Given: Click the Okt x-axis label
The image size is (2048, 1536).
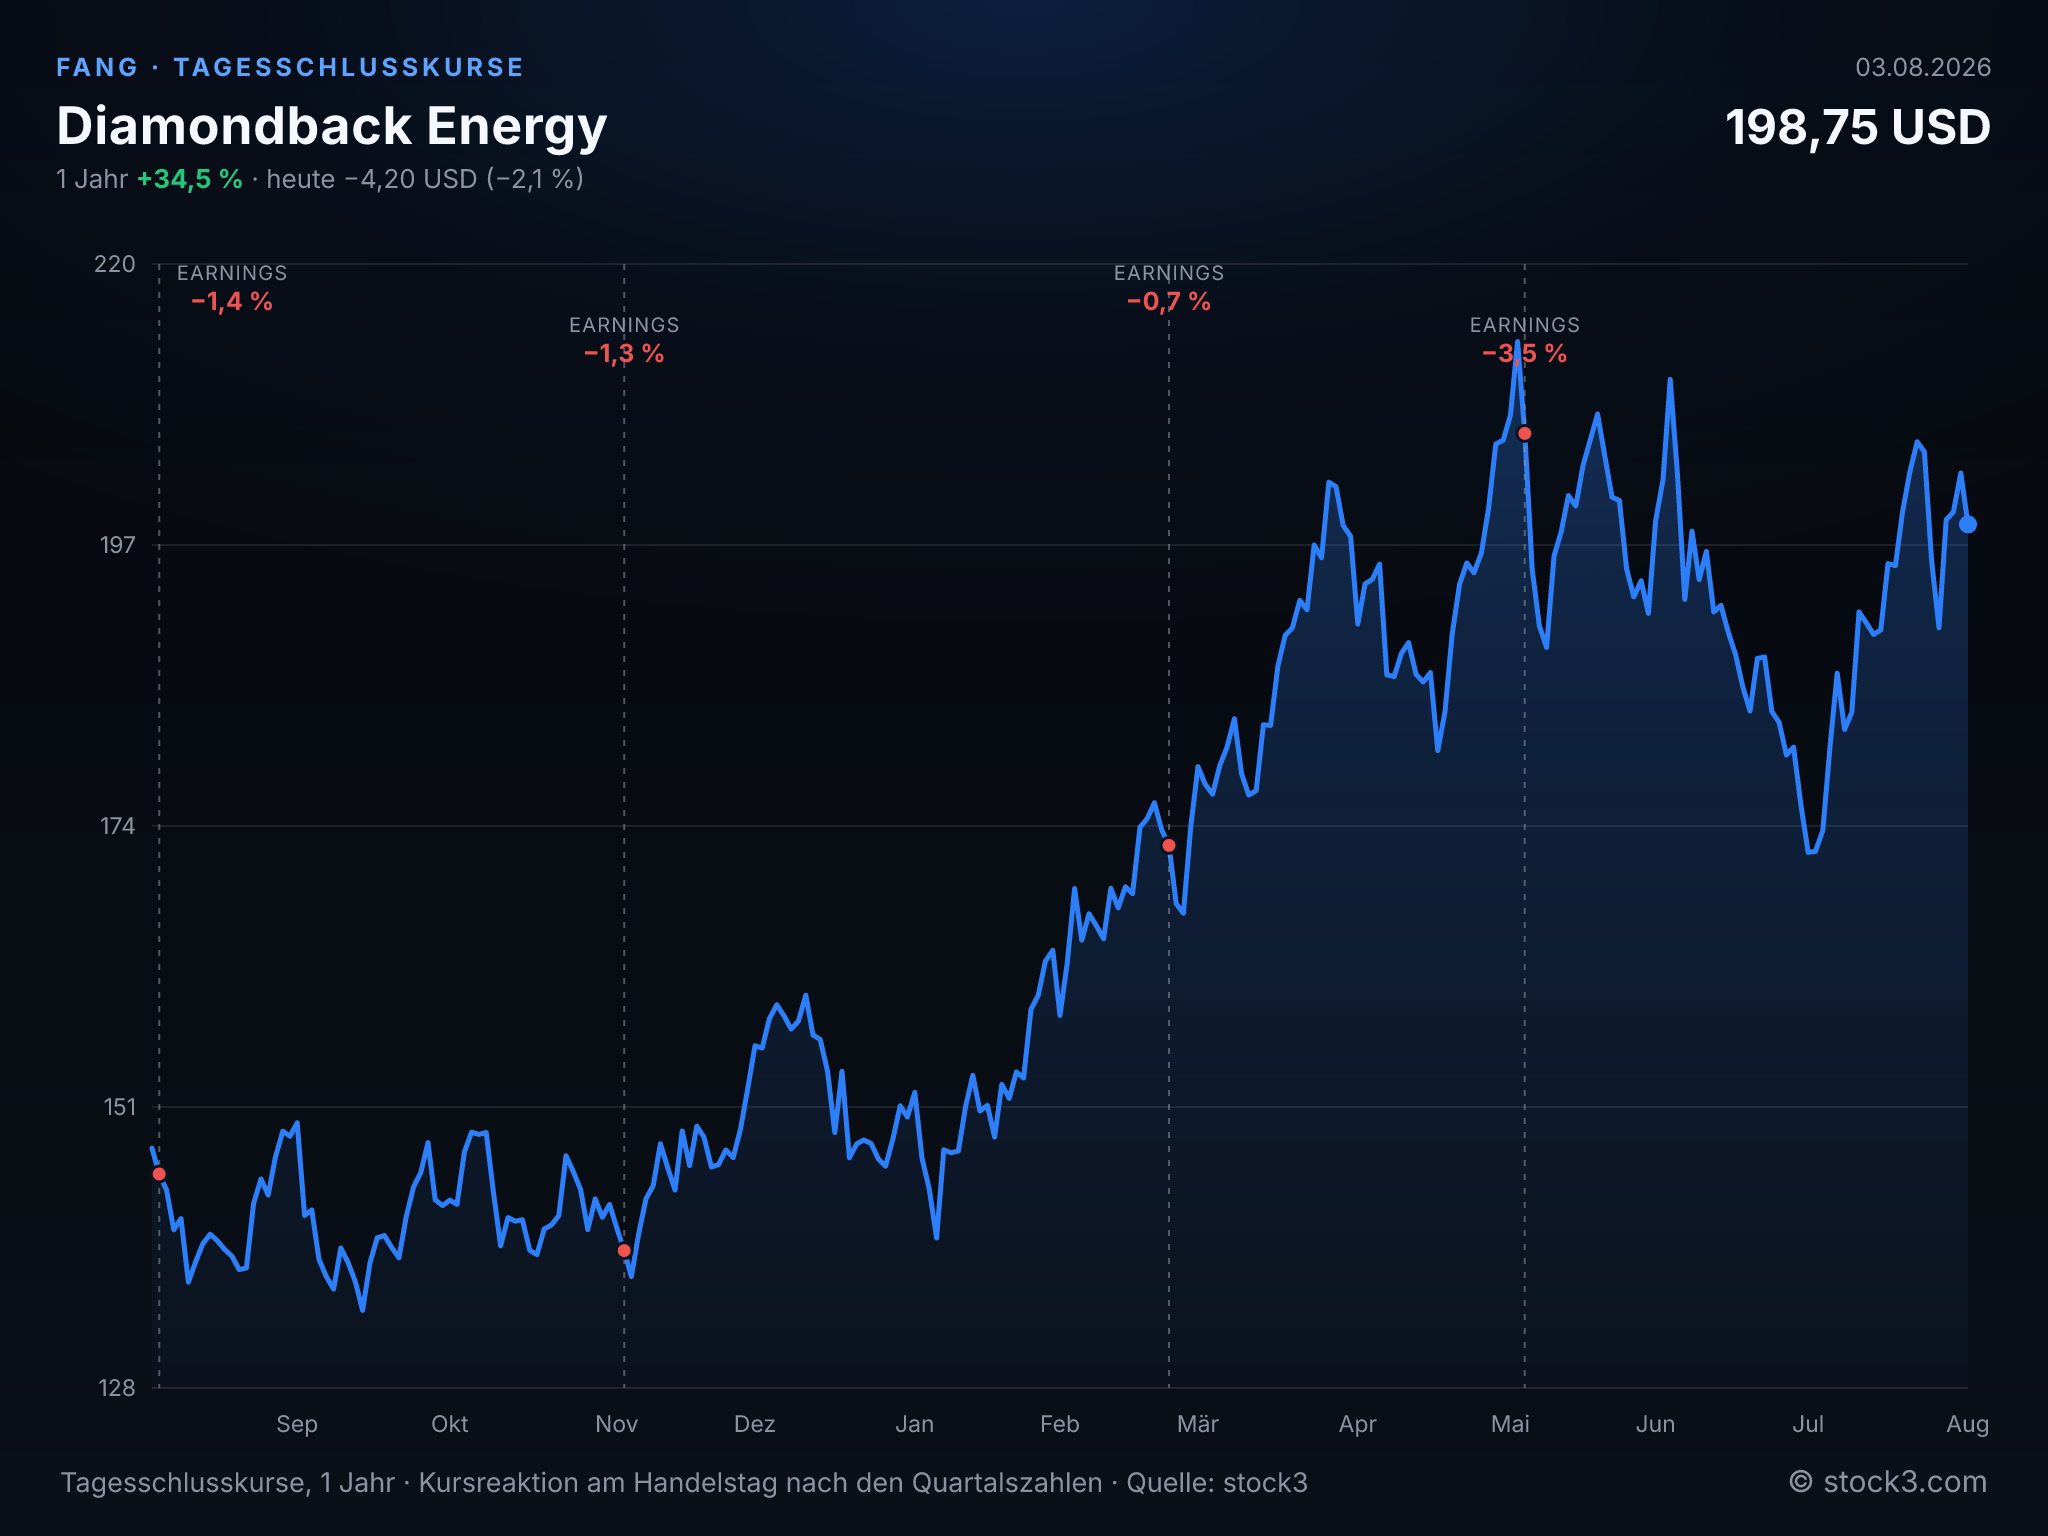Looking at the screenshot, I should (x=450, y=1424).
